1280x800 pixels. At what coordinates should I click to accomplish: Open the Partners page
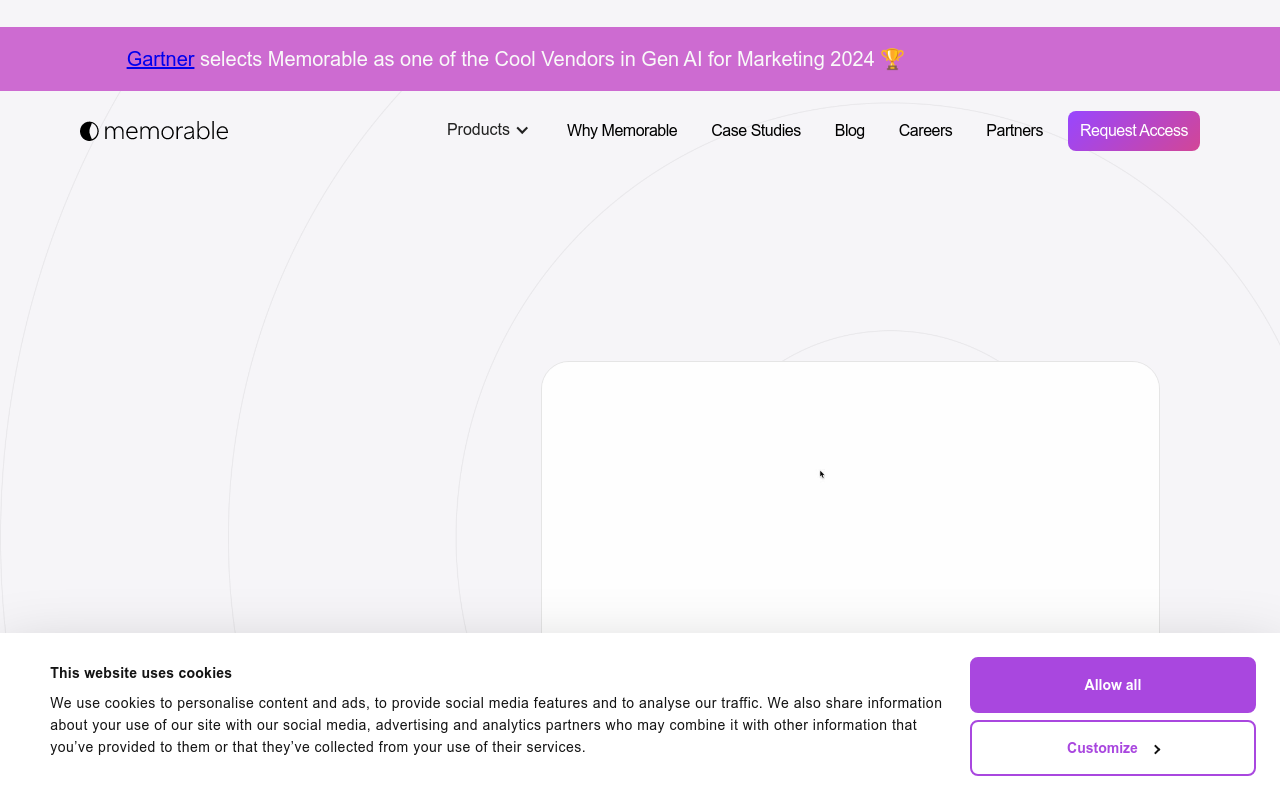(1014, 131)
